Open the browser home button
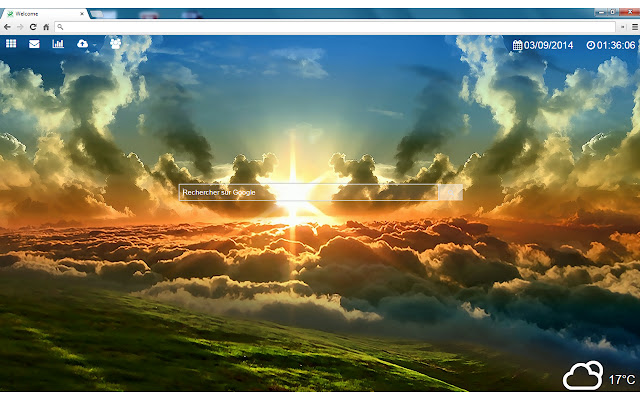The height and width of the screenshot is (400, 640). coord(46,27)
